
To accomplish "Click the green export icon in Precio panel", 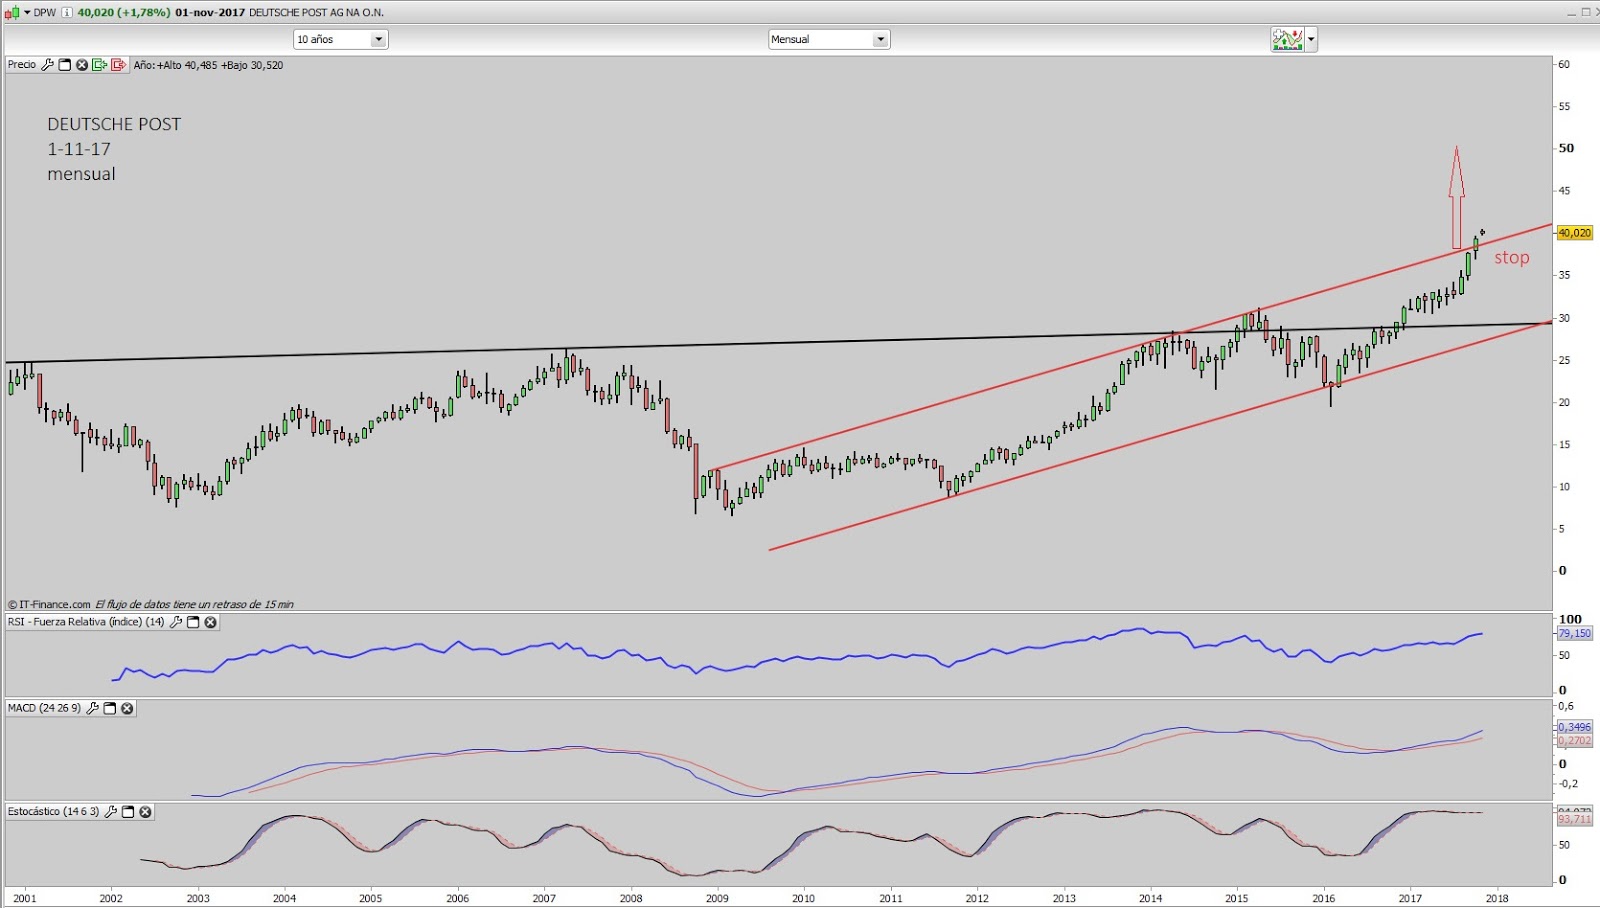I will 99,65.
